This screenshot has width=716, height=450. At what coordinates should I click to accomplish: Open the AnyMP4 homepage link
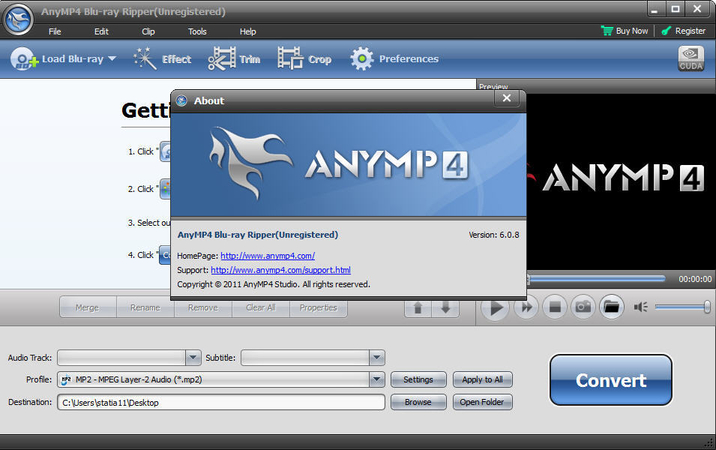(x=268, y=256)
